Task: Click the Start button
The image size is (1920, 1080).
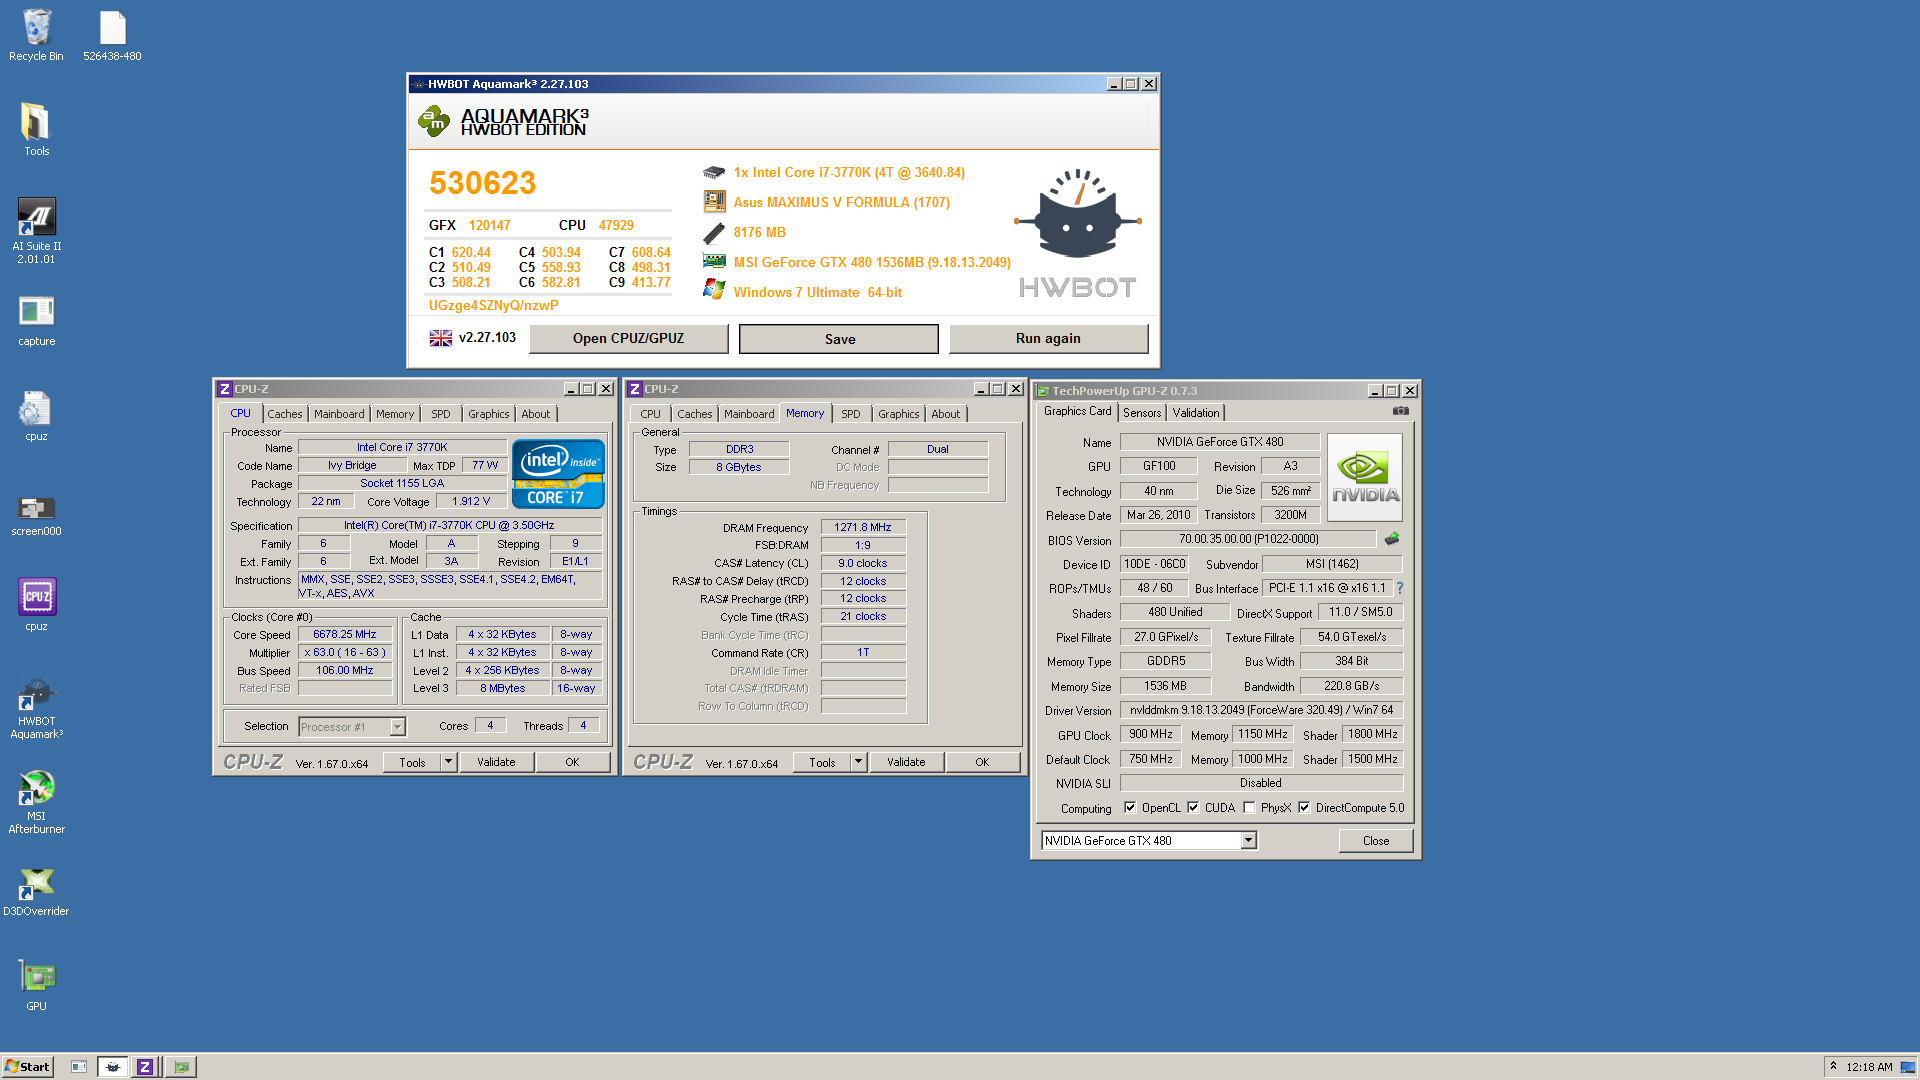Action: tap(27, 1067)
